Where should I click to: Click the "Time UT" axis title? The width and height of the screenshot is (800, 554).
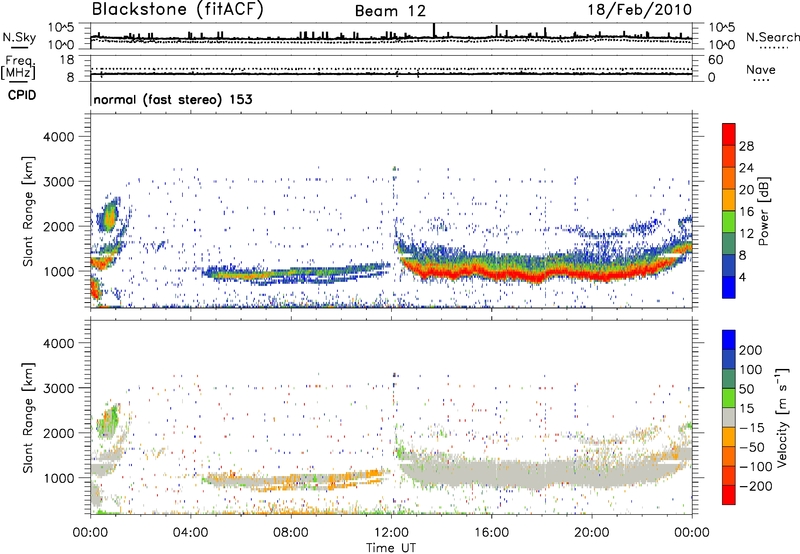pos(391,548)
